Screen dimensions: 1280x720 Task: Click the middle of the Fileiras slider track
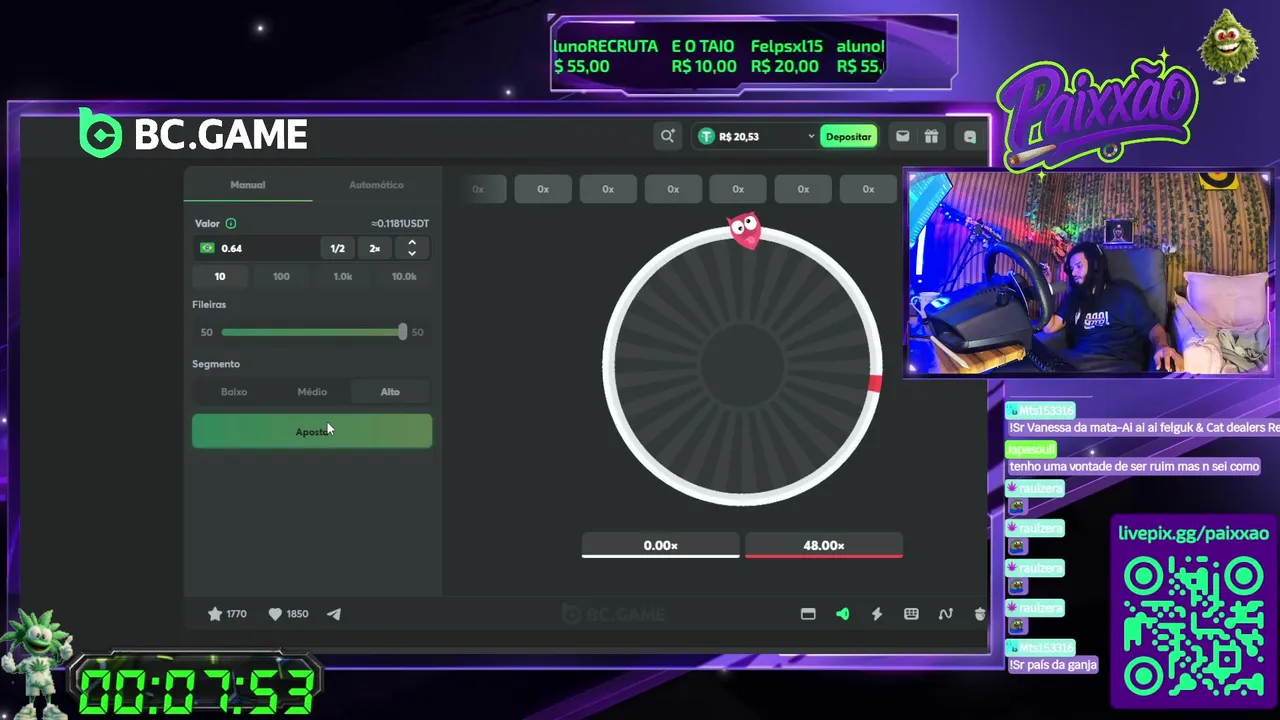tap(312, 332)
